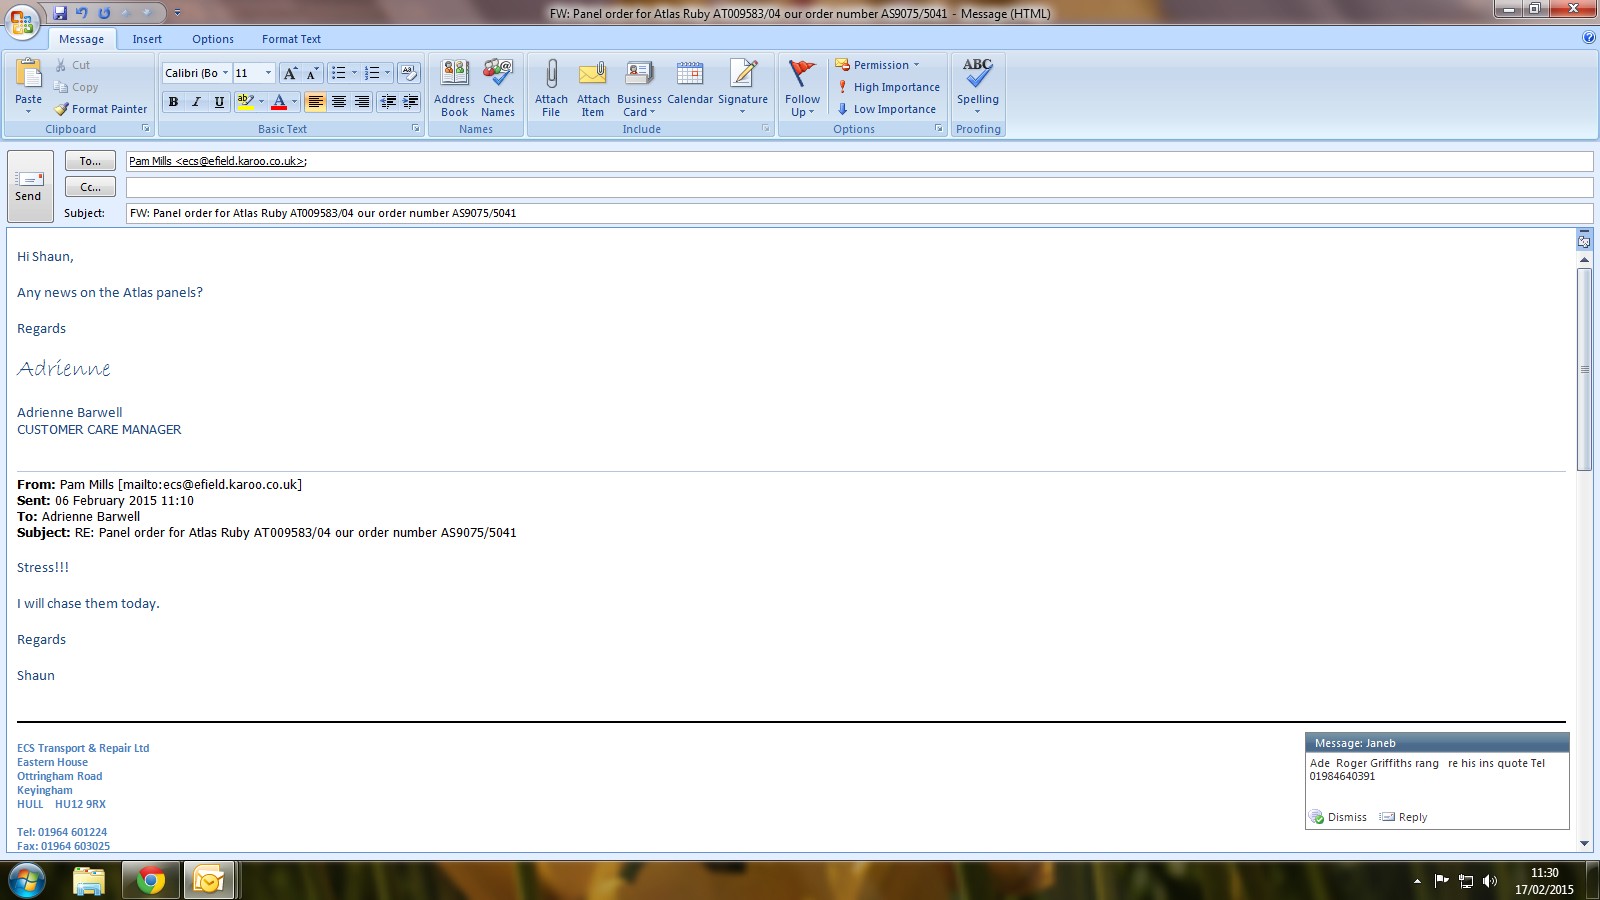The height and width of the screenshot is (900, 1600).
Task: Open Outlook Help with the question mark
Action: 1589,38
